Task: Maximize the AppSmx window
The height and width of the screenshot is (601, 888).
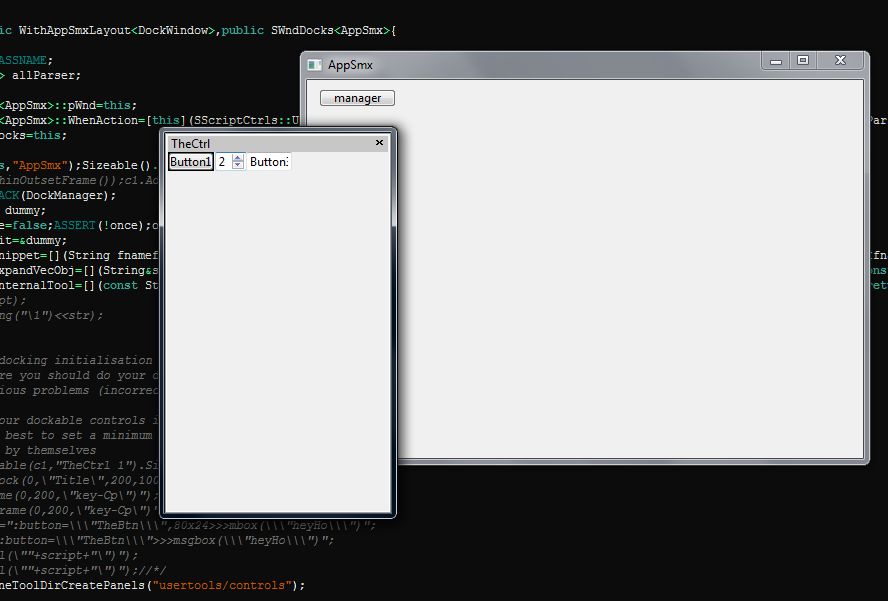Action: 802,61
